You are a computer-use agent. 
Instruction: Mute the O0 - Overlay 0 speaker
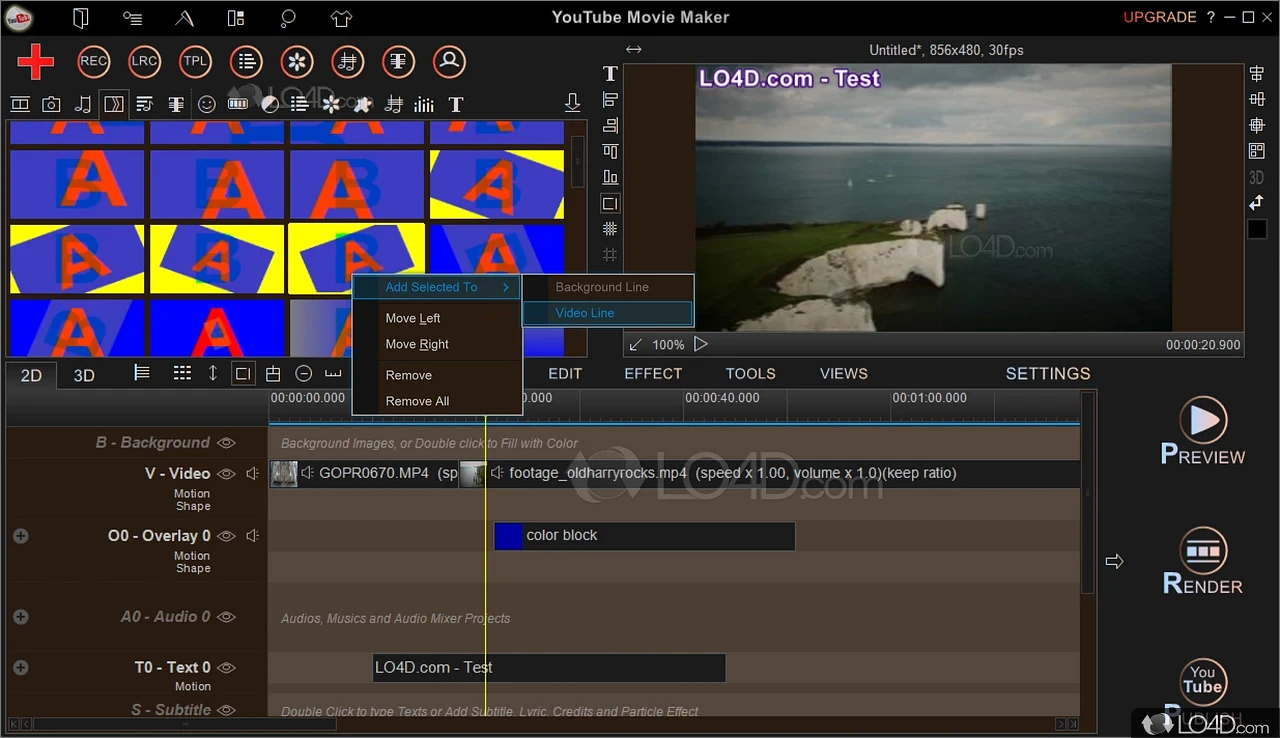pos(252,536)
